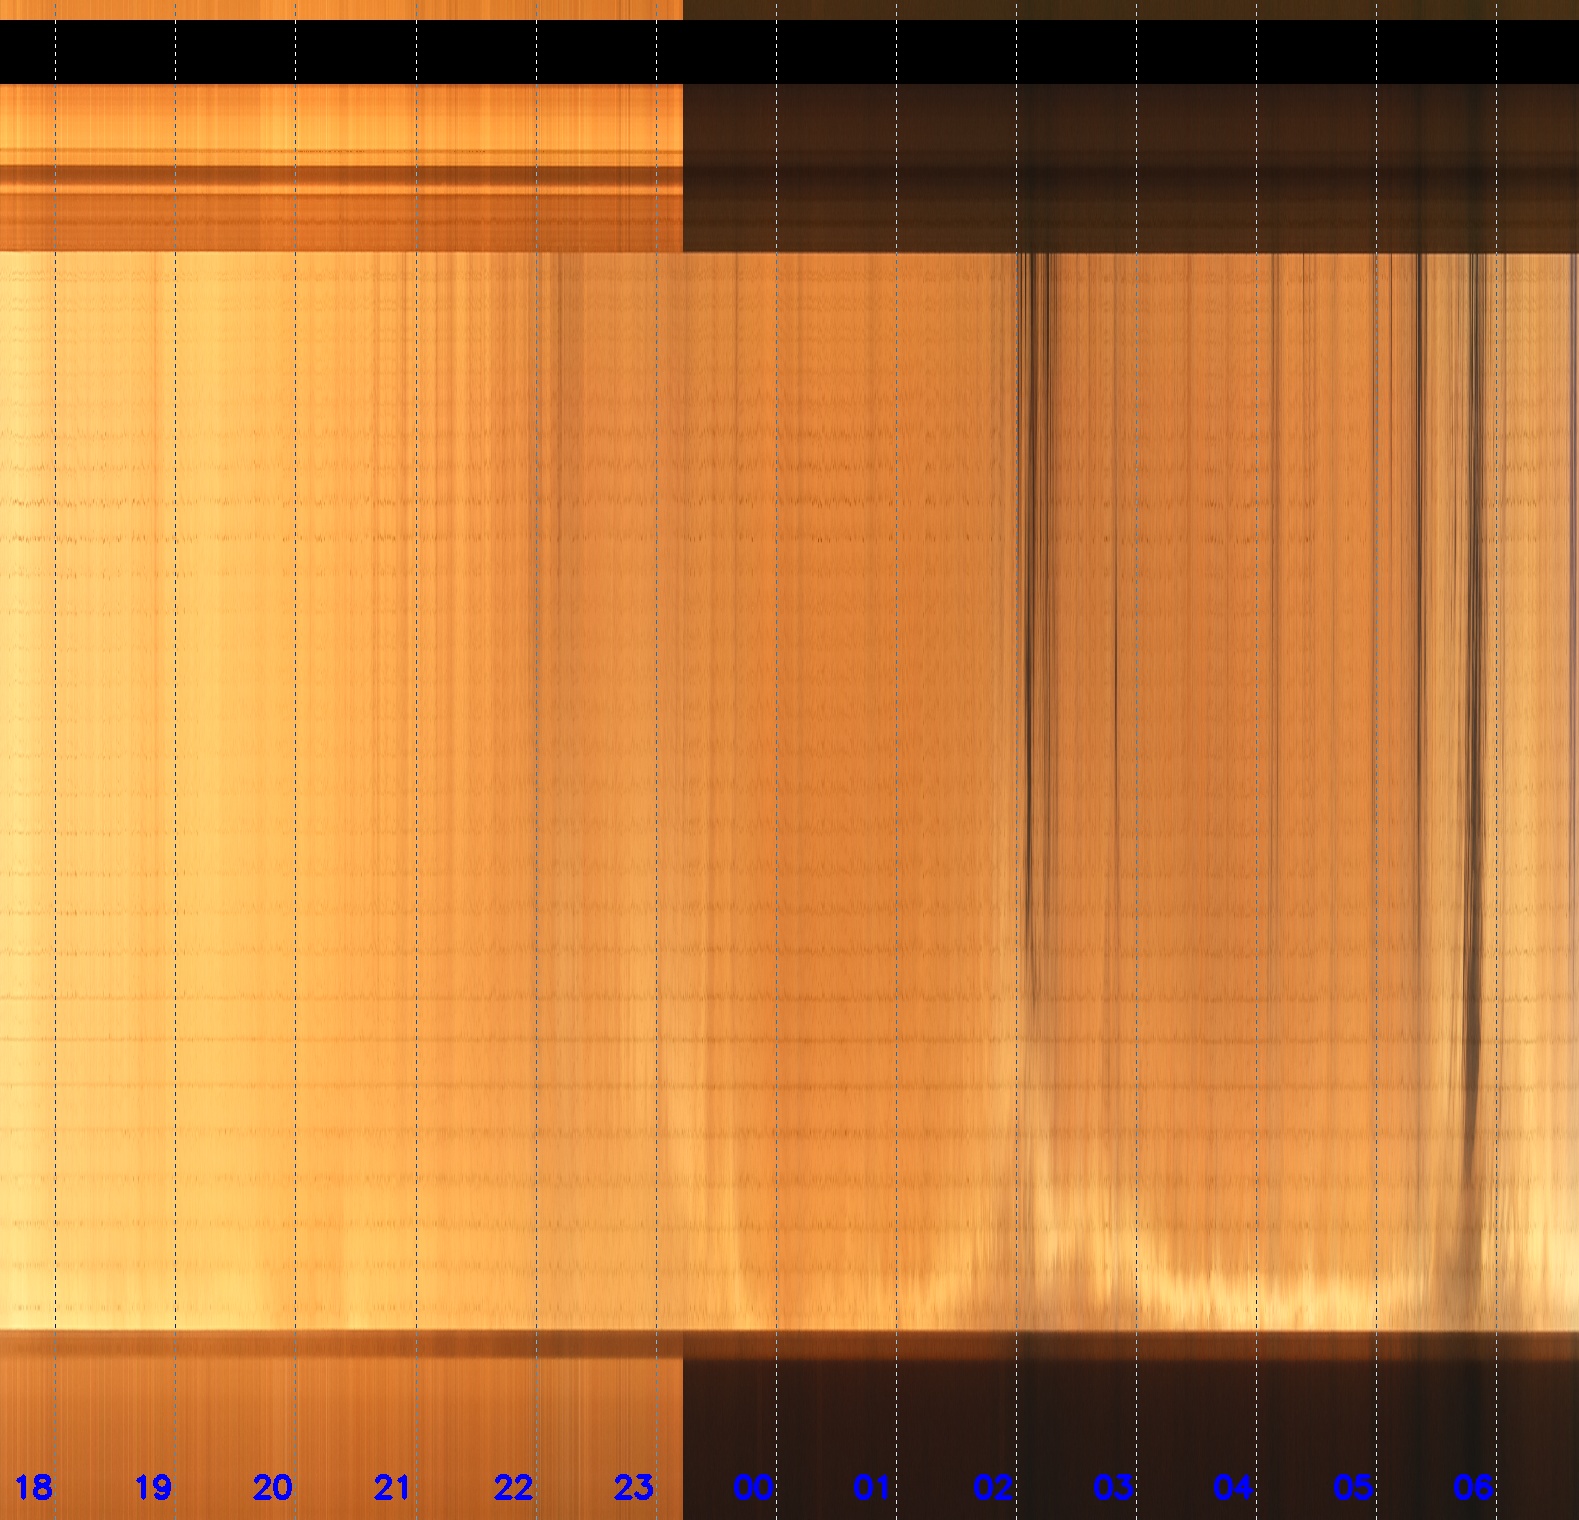Click the black band across the top
The width and height of the screenshot is (1579, 1520).
click(789, 52)
